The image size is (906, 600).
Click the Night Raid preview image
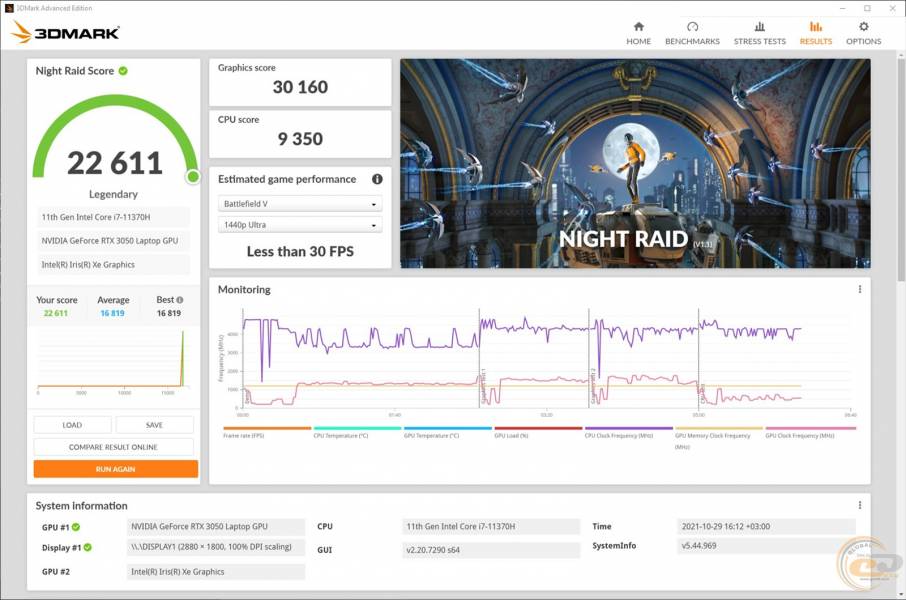635,163
